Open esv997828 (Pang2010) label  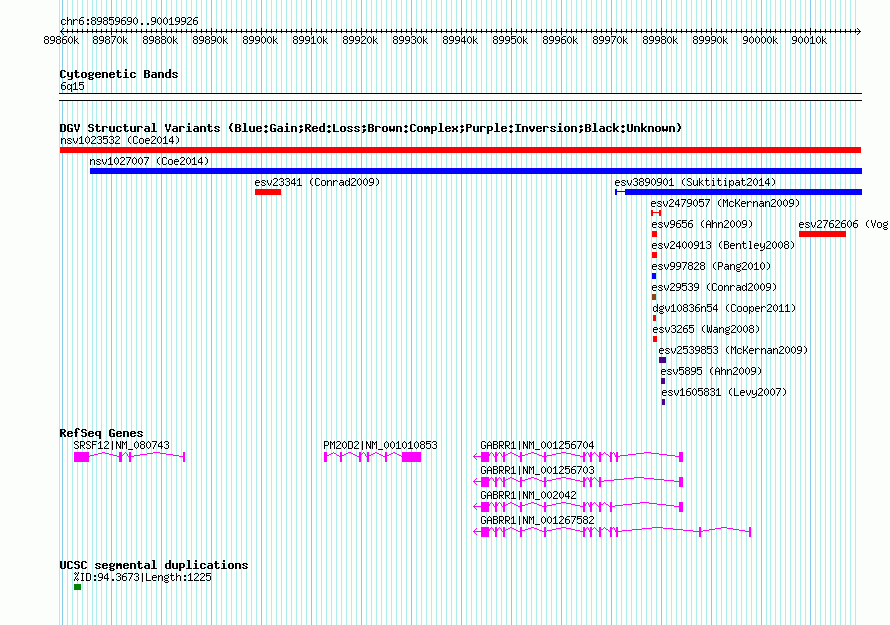pyautogui.click(x=711, y=266)
